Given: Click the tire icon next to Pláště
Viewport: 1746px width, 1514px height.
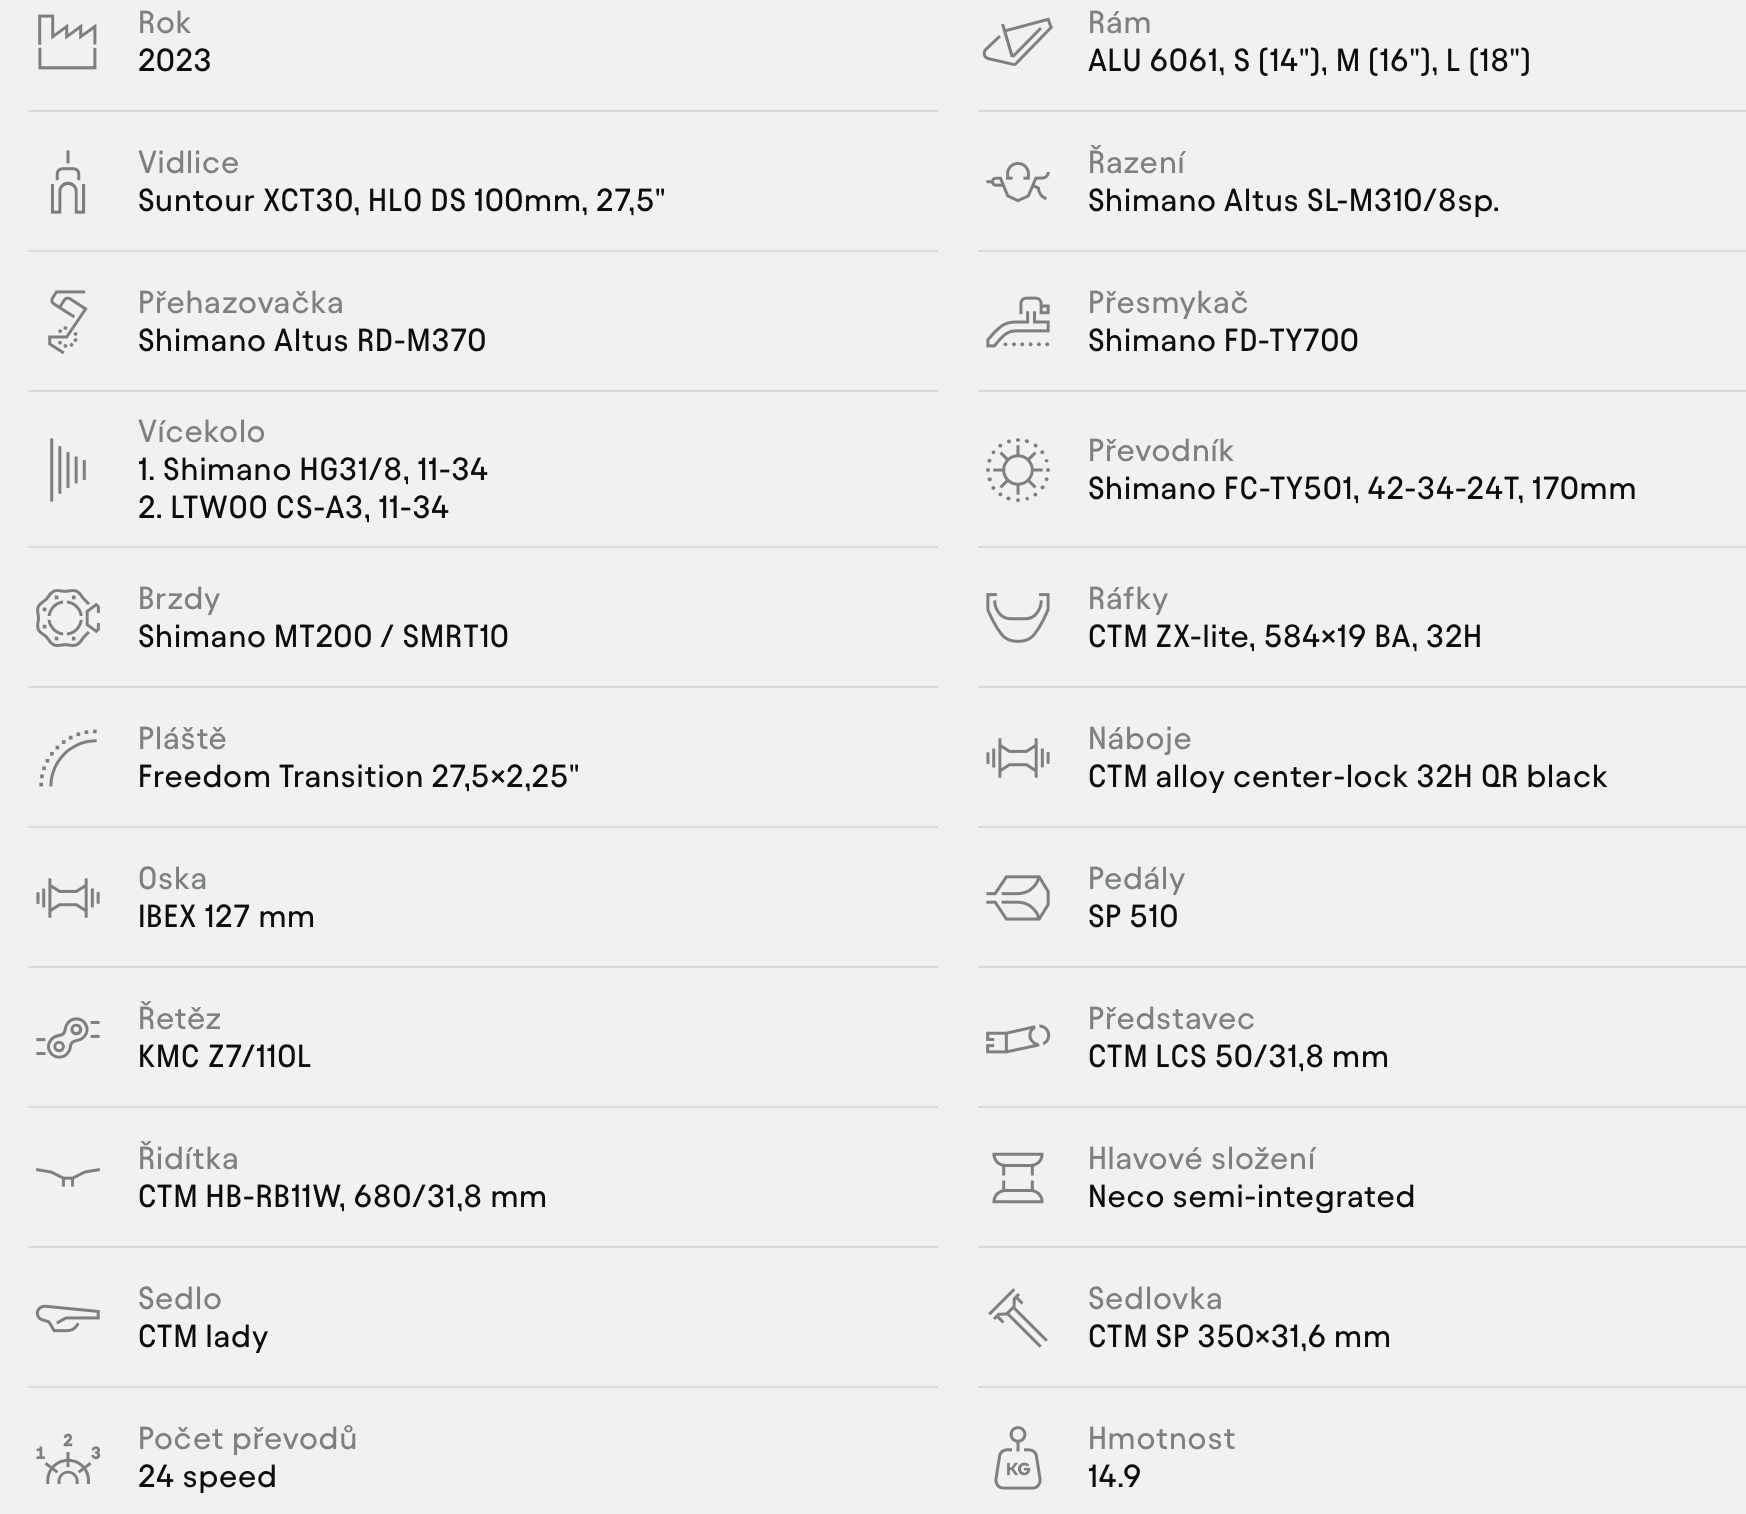Looking at the screenshot, I should [x=67, y=758].
